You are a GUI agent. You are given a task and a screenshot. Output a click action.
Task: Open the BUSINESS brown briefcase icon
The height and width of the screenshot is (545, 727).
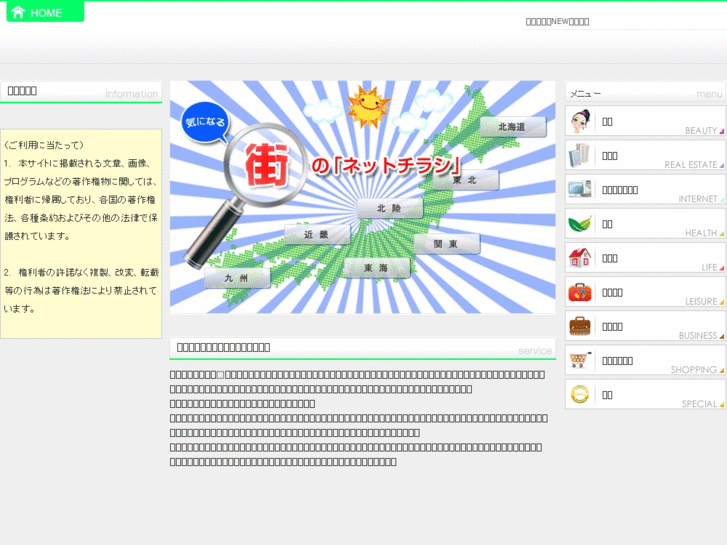pyautogui.click(x=580, y=327)
